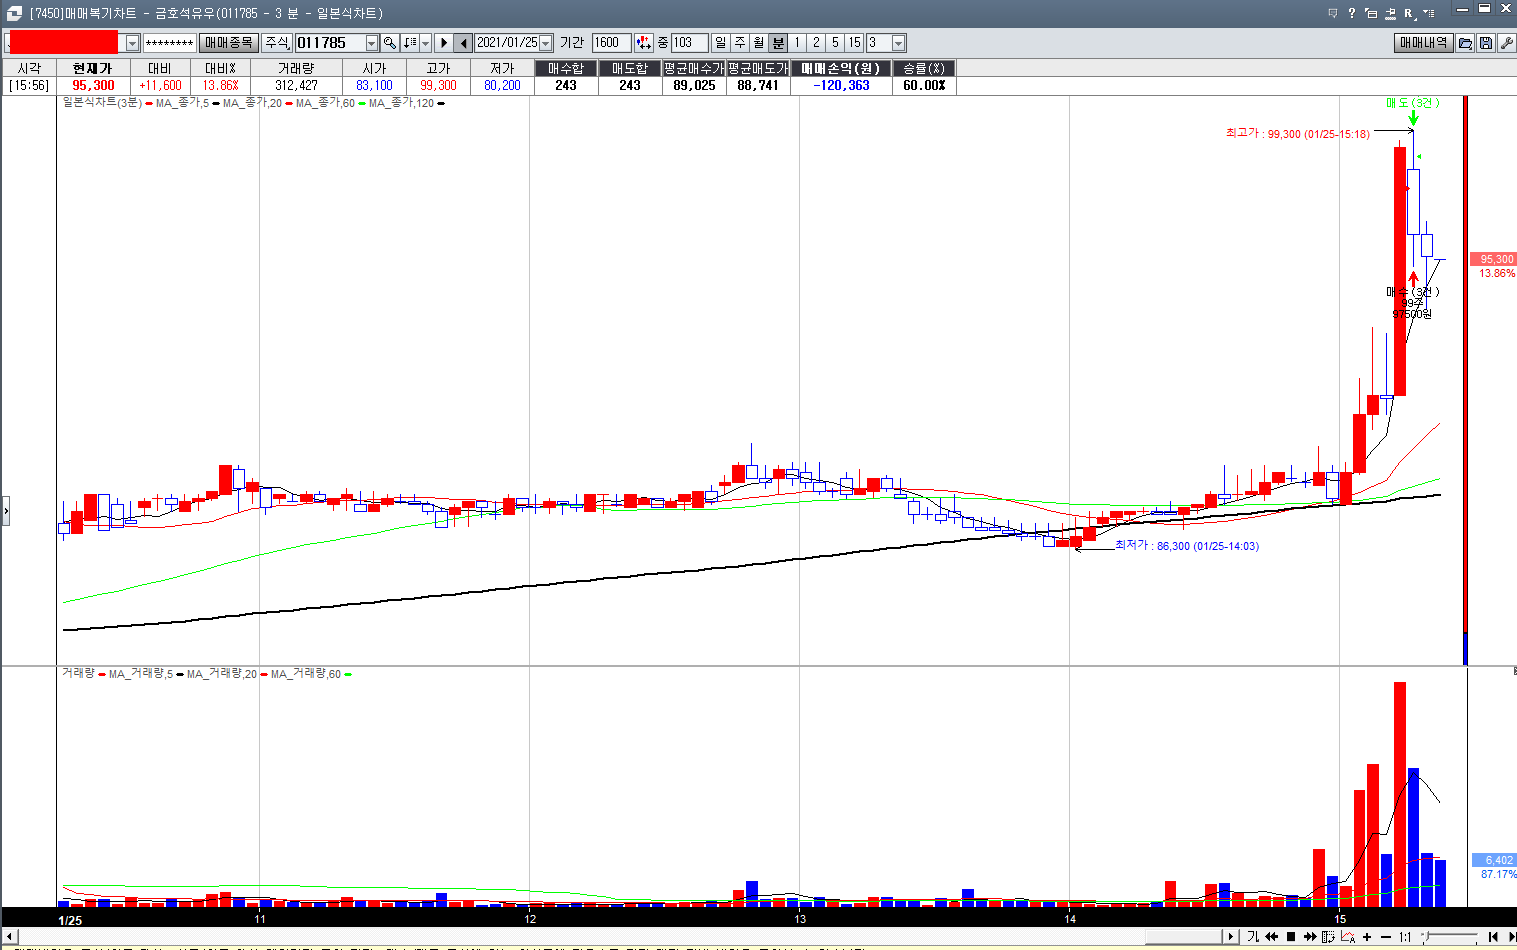Image resolution: width=1517 pixels, height=950 pixels.
Task: Click the list menu icon in title bar
Action: click(x=1429, y=13)
